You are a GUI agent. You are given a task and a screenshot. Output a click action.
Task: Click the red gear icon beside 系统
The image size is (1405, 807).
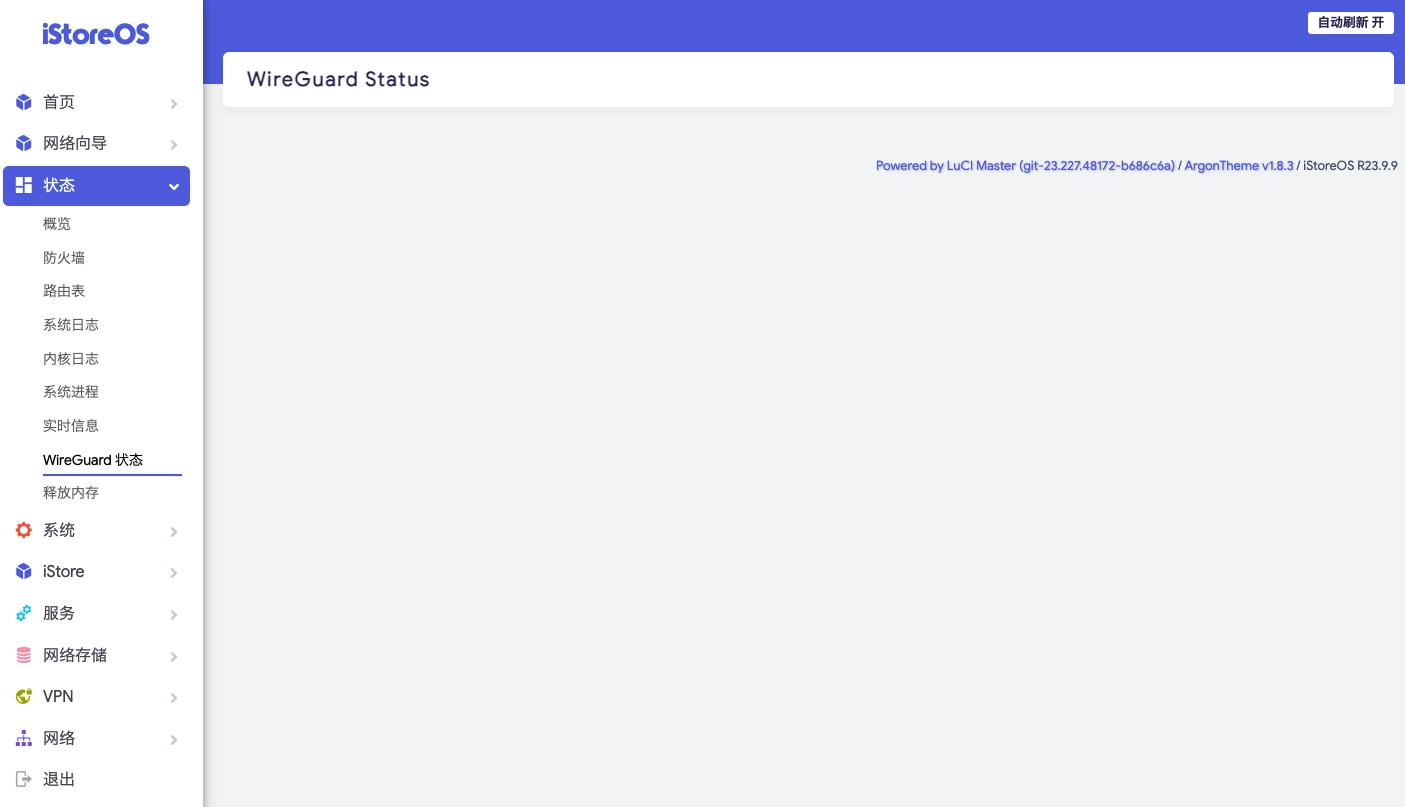click(x=24, y=530)
